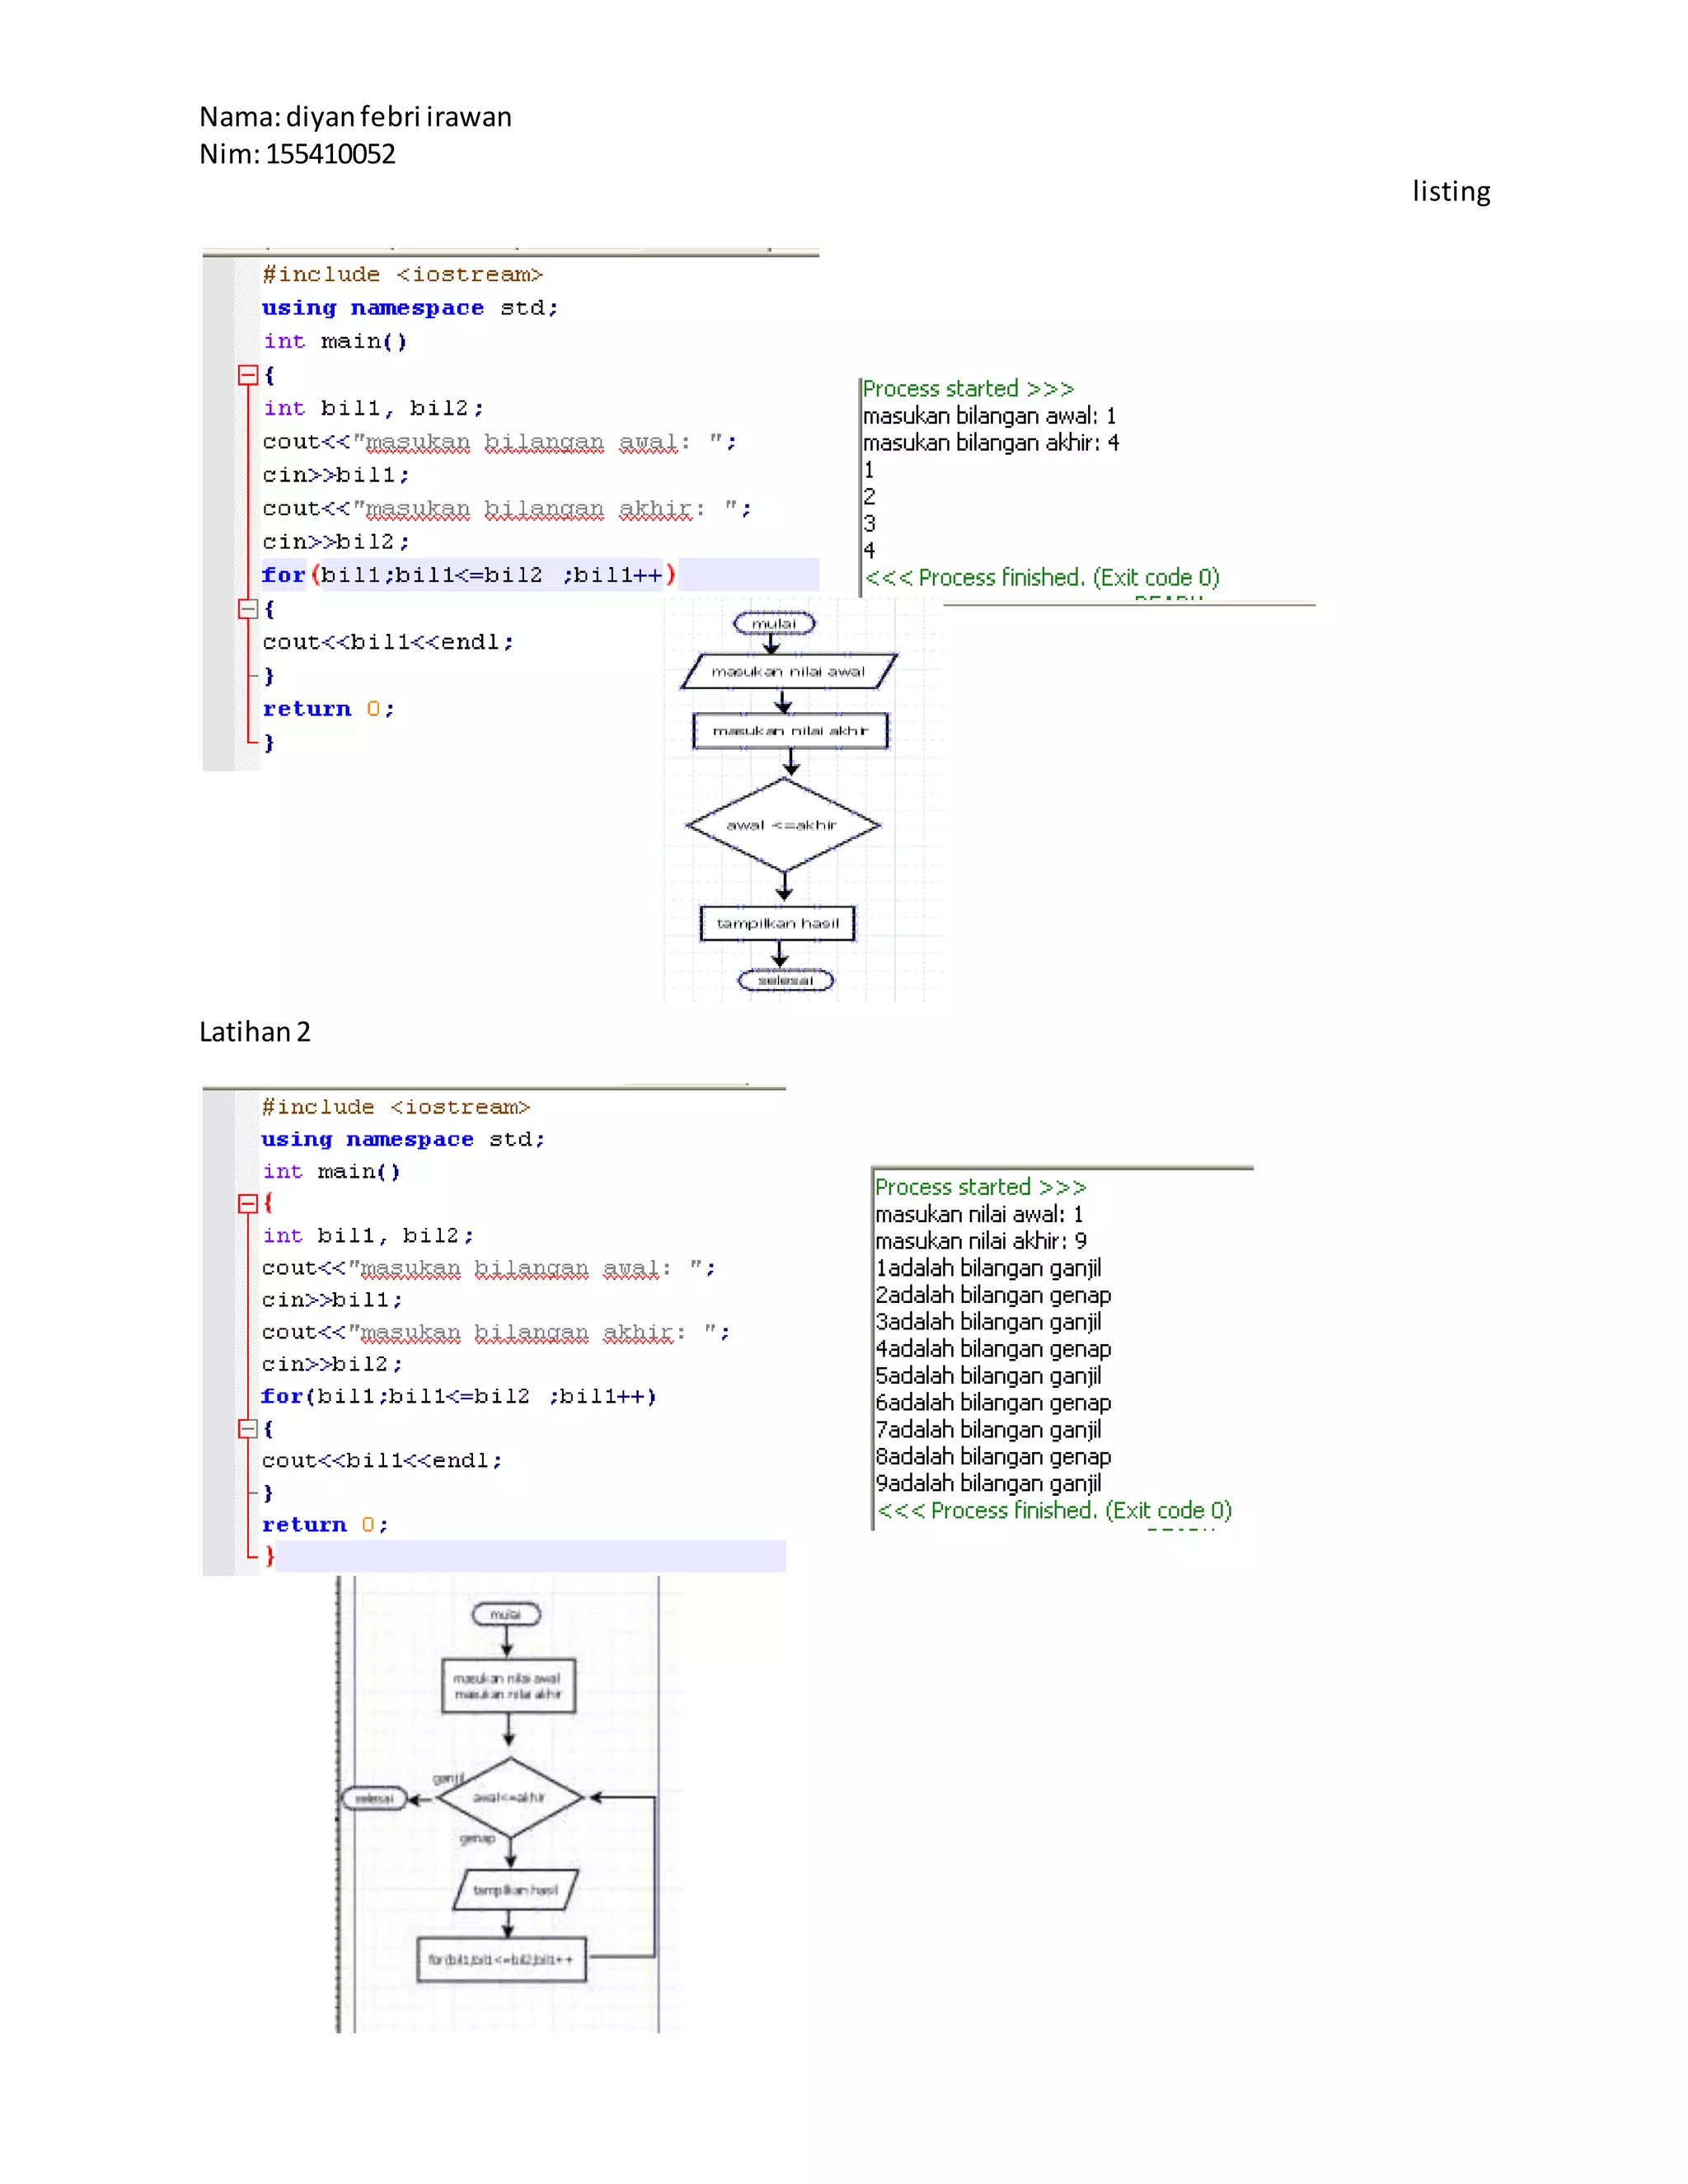Collapse main function fold marker in first listing
This screenshot has height=2184, width=1688.
[x=248, y=375]
